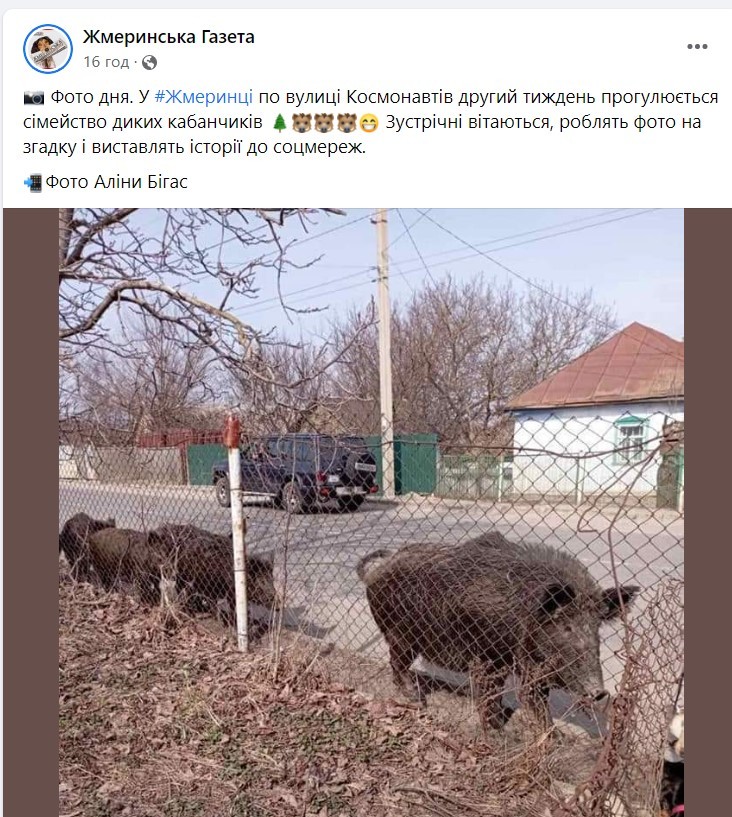This screenshot has width=732, height=817.
Task: Click the middle boar emoji
Action: pyautogui.click(x=324, y=123)
